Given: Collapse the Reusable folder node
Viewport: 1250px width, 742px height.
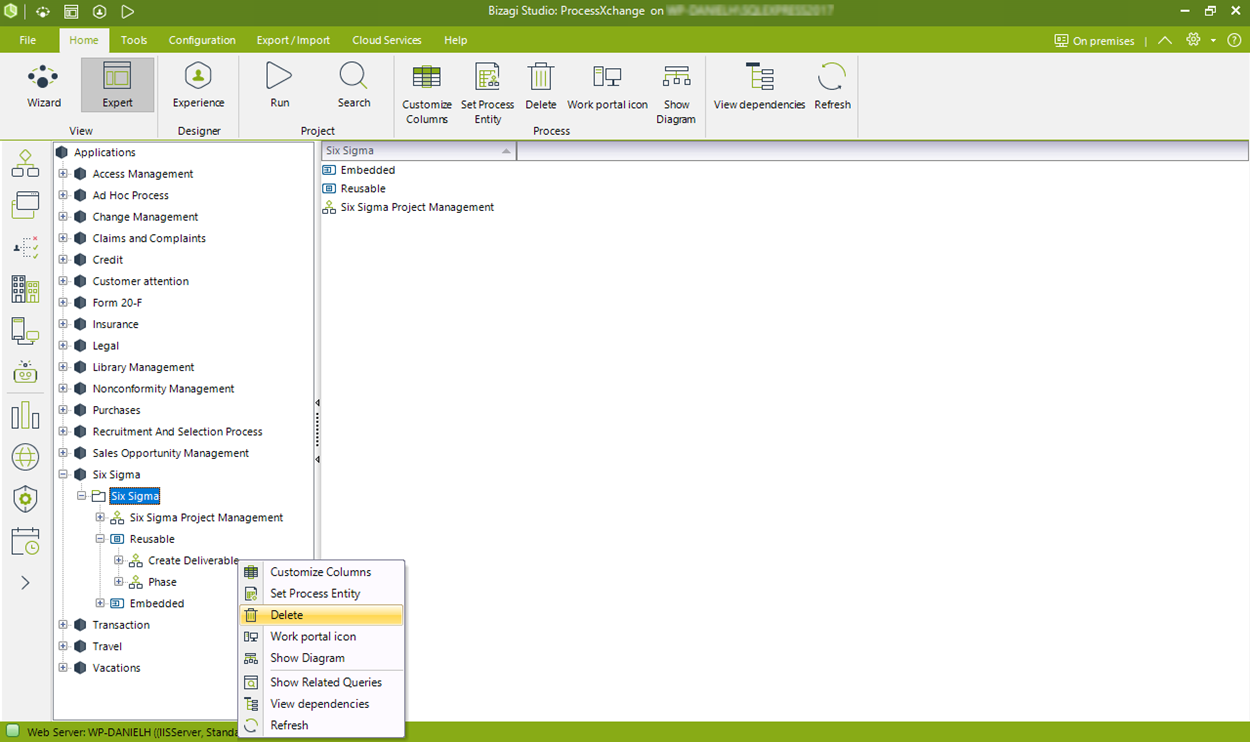Looking at the screenshot, I should [x=100, y=539].
